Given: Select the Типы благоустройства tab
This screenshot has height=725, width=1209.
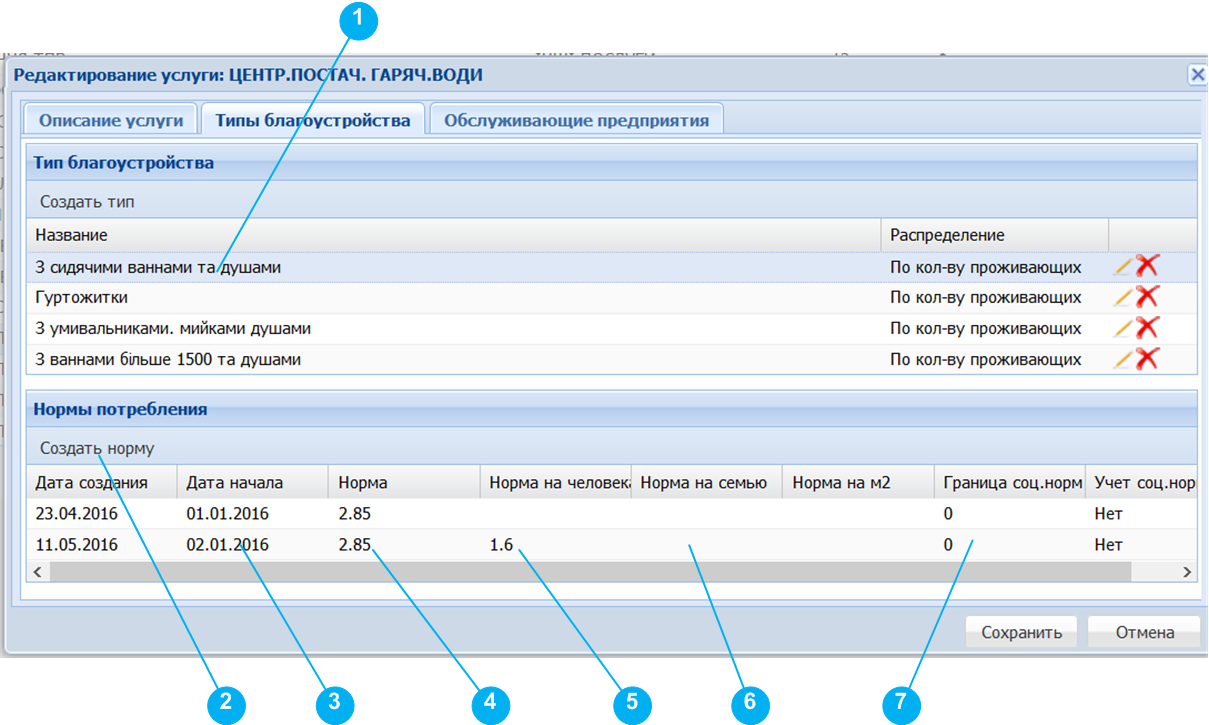Looking at the screenshot, I should click(x=313, y=120).
